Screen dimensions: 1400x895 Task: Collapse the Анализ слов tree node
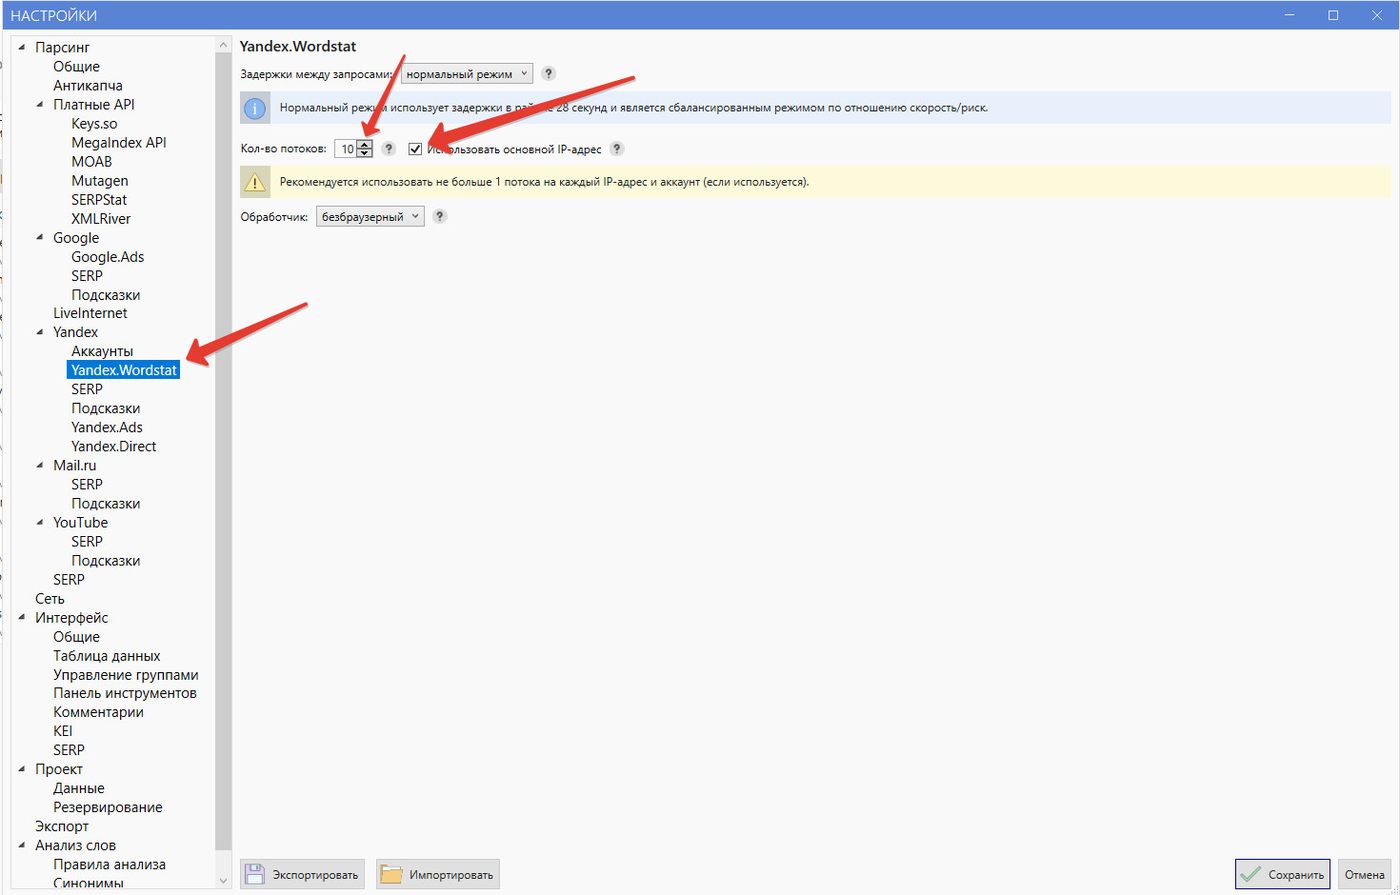click(x=23, y=846)
